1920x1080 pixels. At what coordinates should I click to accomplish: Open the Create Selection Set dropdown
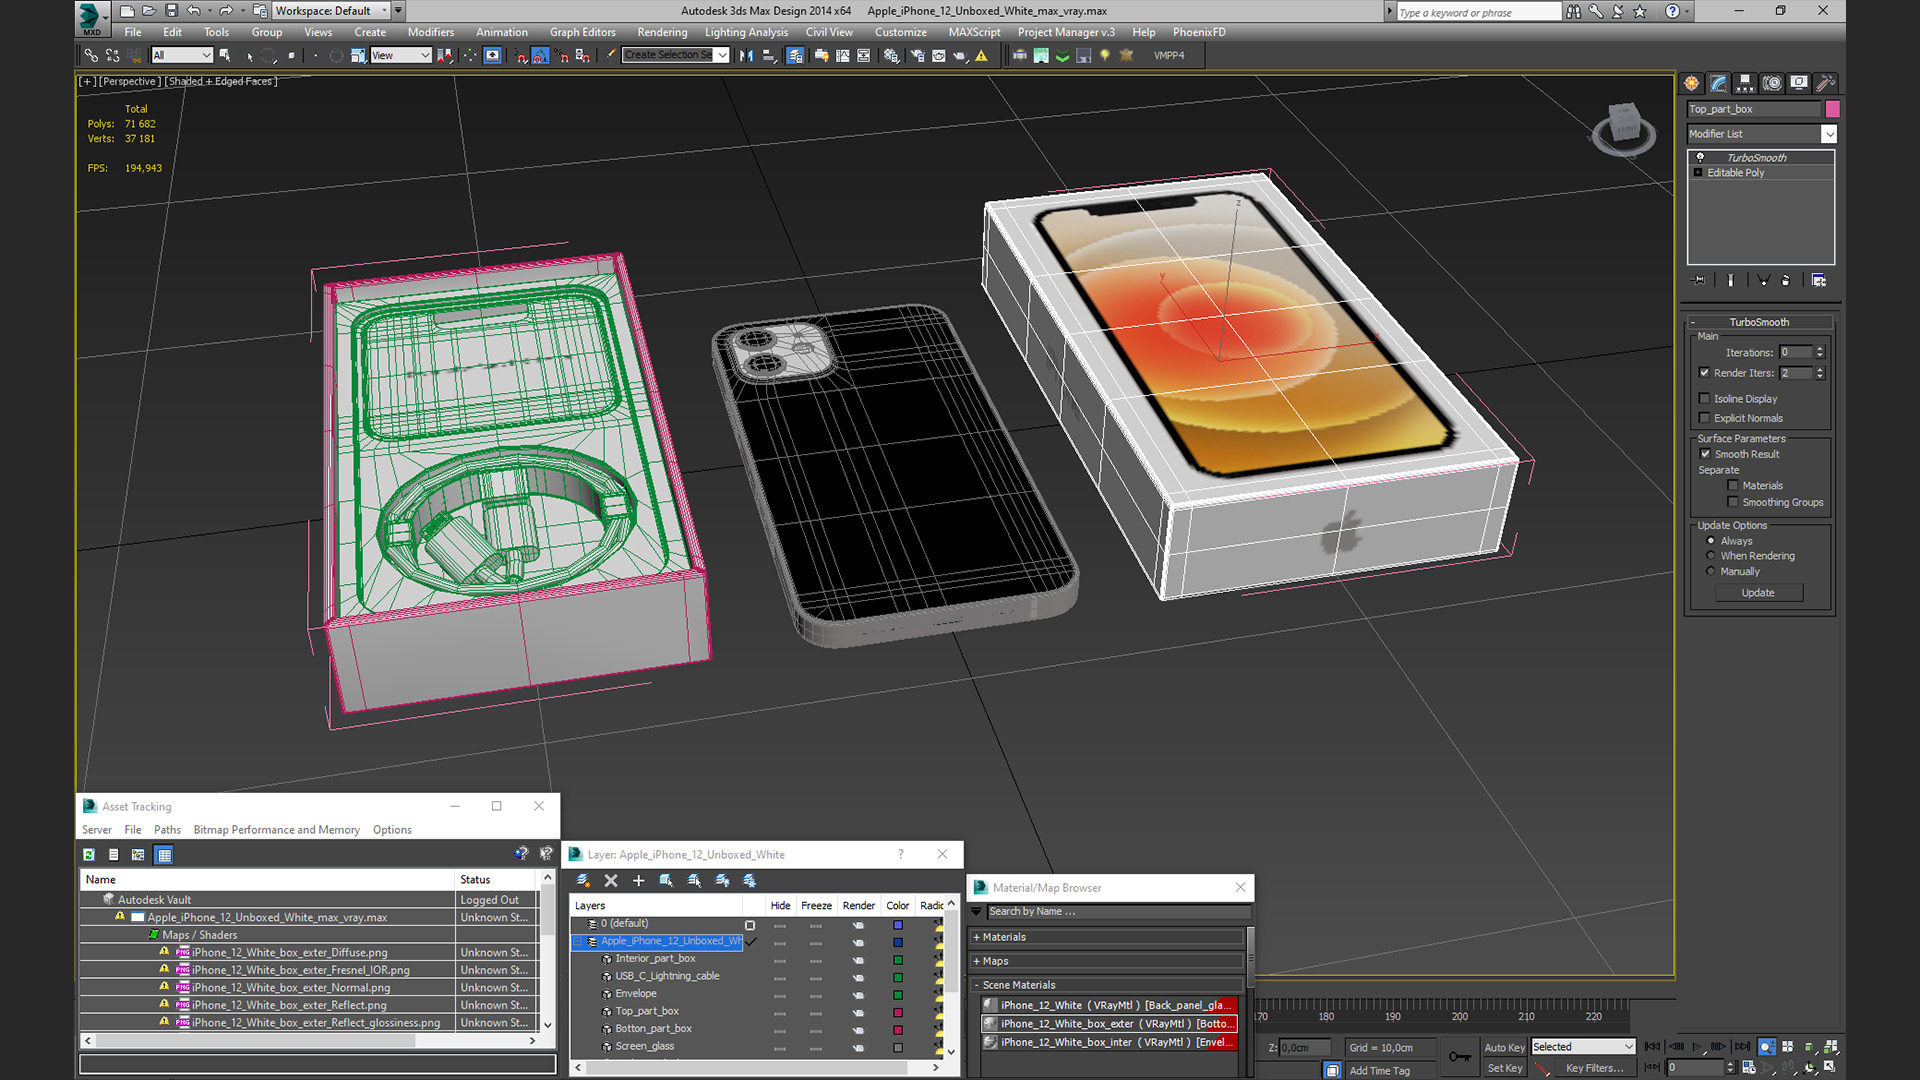click(676, 56)
